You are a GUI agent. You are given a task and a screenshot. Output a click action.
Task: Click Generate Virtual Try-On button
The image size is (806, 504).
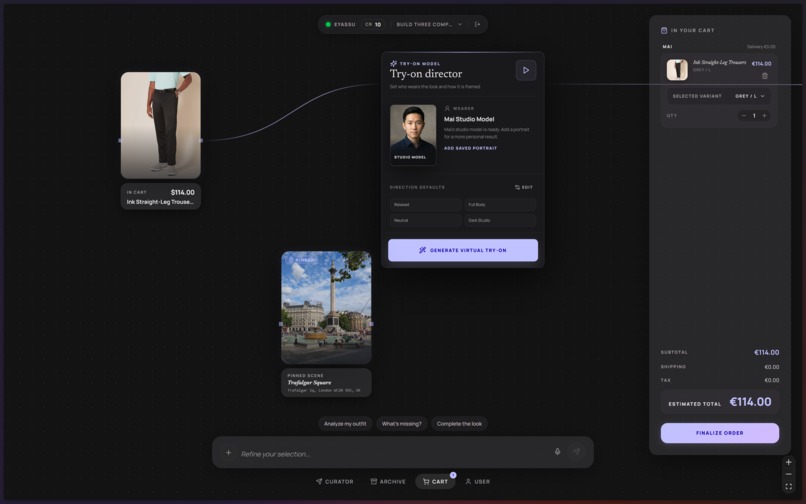tap(463, 250)
